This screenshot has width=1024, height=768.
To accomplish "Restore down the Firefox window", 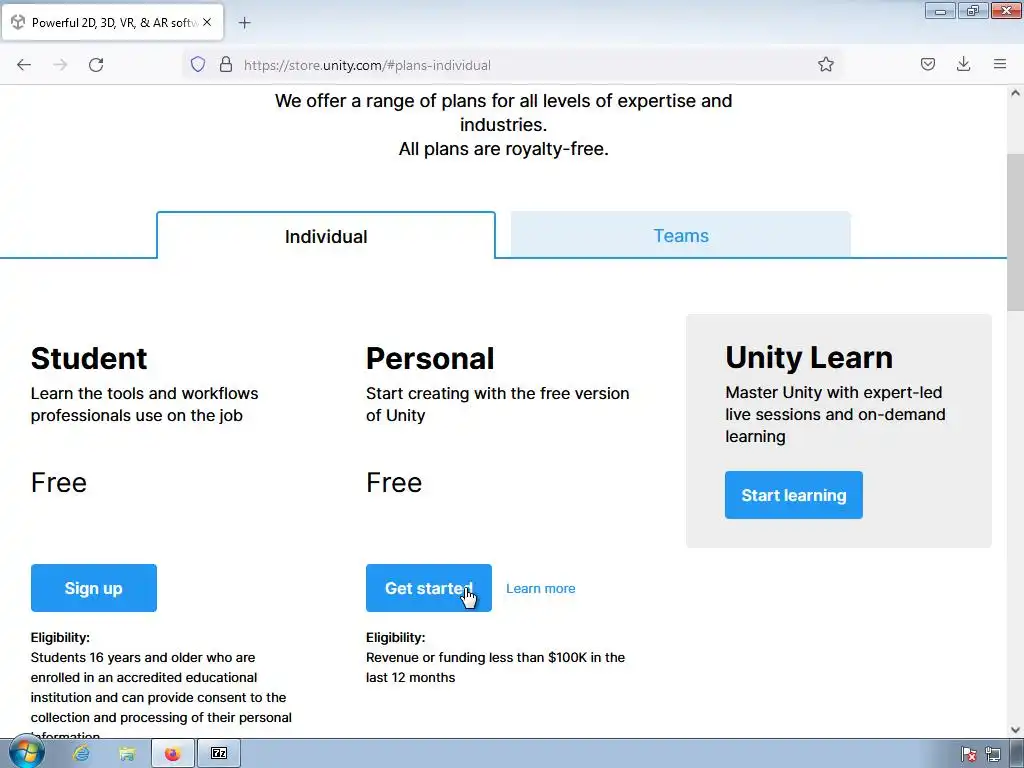I will coord(973,10).
